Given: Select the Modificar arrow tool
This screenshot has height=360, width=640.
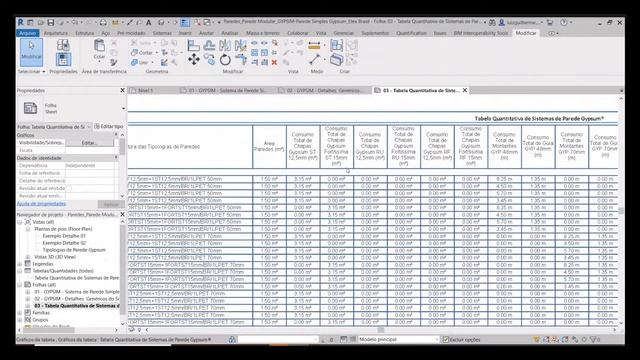Looking at the screenshot, I should 31,52.
